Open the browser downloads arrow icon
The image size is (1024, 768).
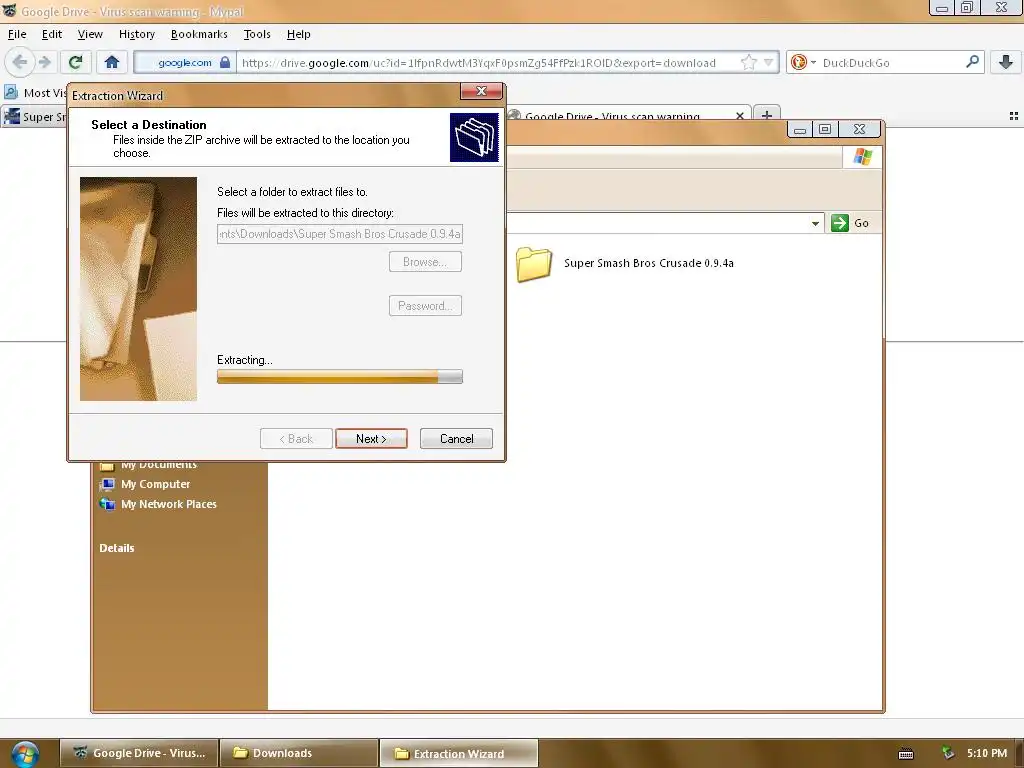(1006, 62)
